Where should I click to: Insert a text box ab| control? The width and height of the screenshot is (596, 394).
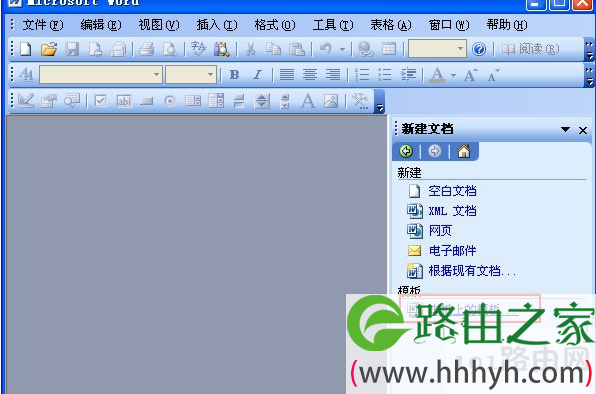124,101
